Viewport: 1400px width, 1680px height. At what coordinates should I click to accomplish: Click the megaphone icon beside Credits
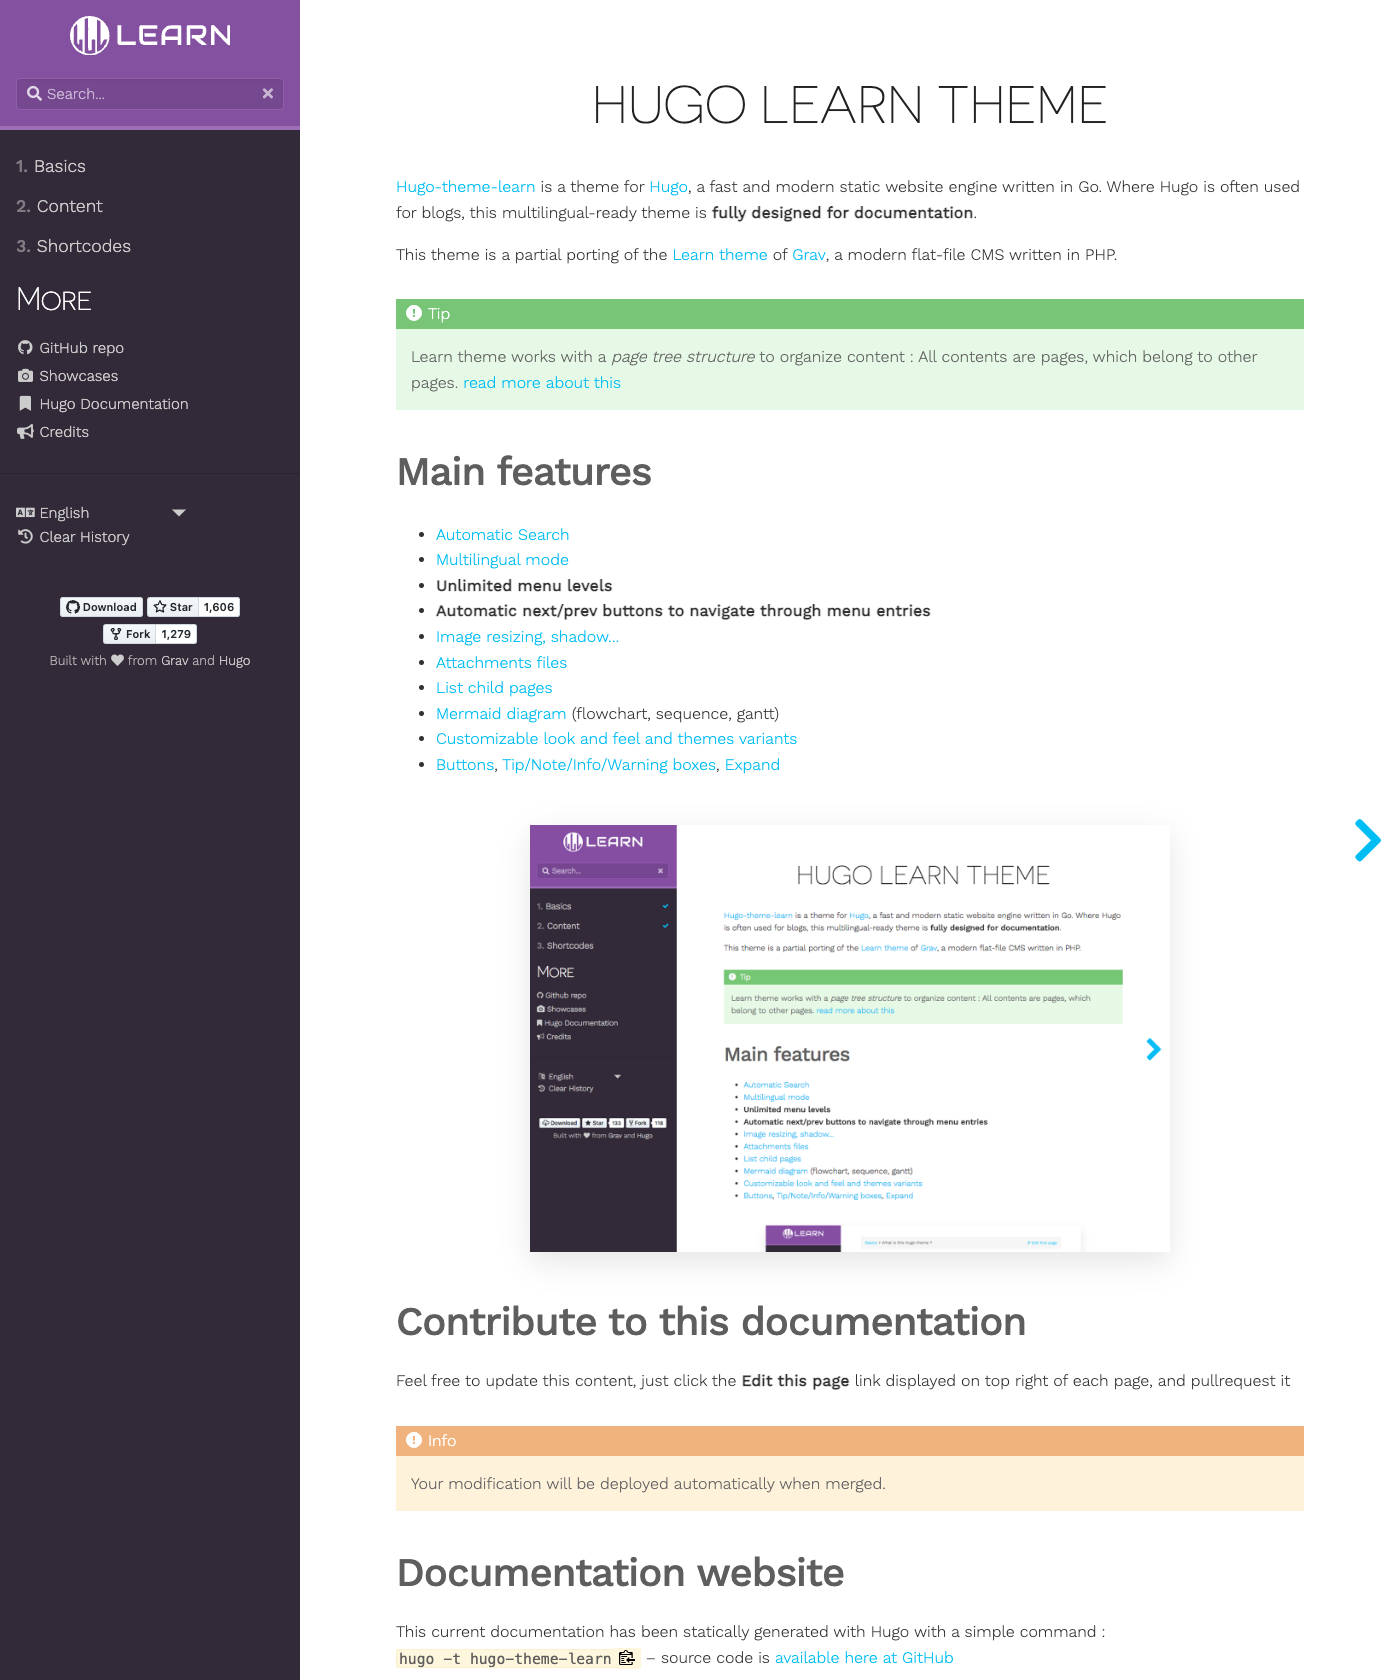25,432
